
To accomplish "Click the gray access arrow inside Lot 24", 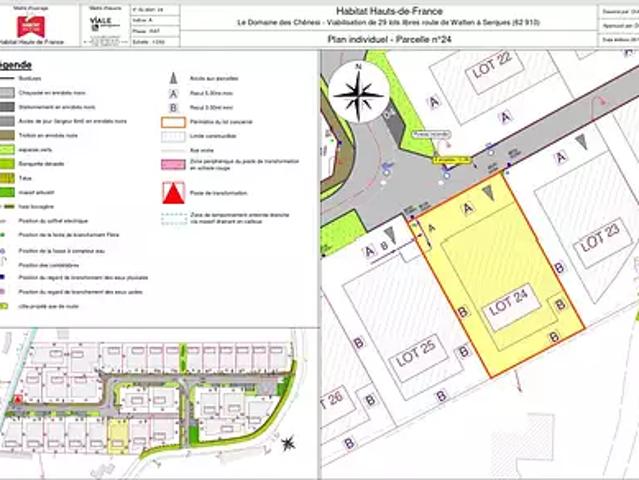I will (x=489, y=193).
